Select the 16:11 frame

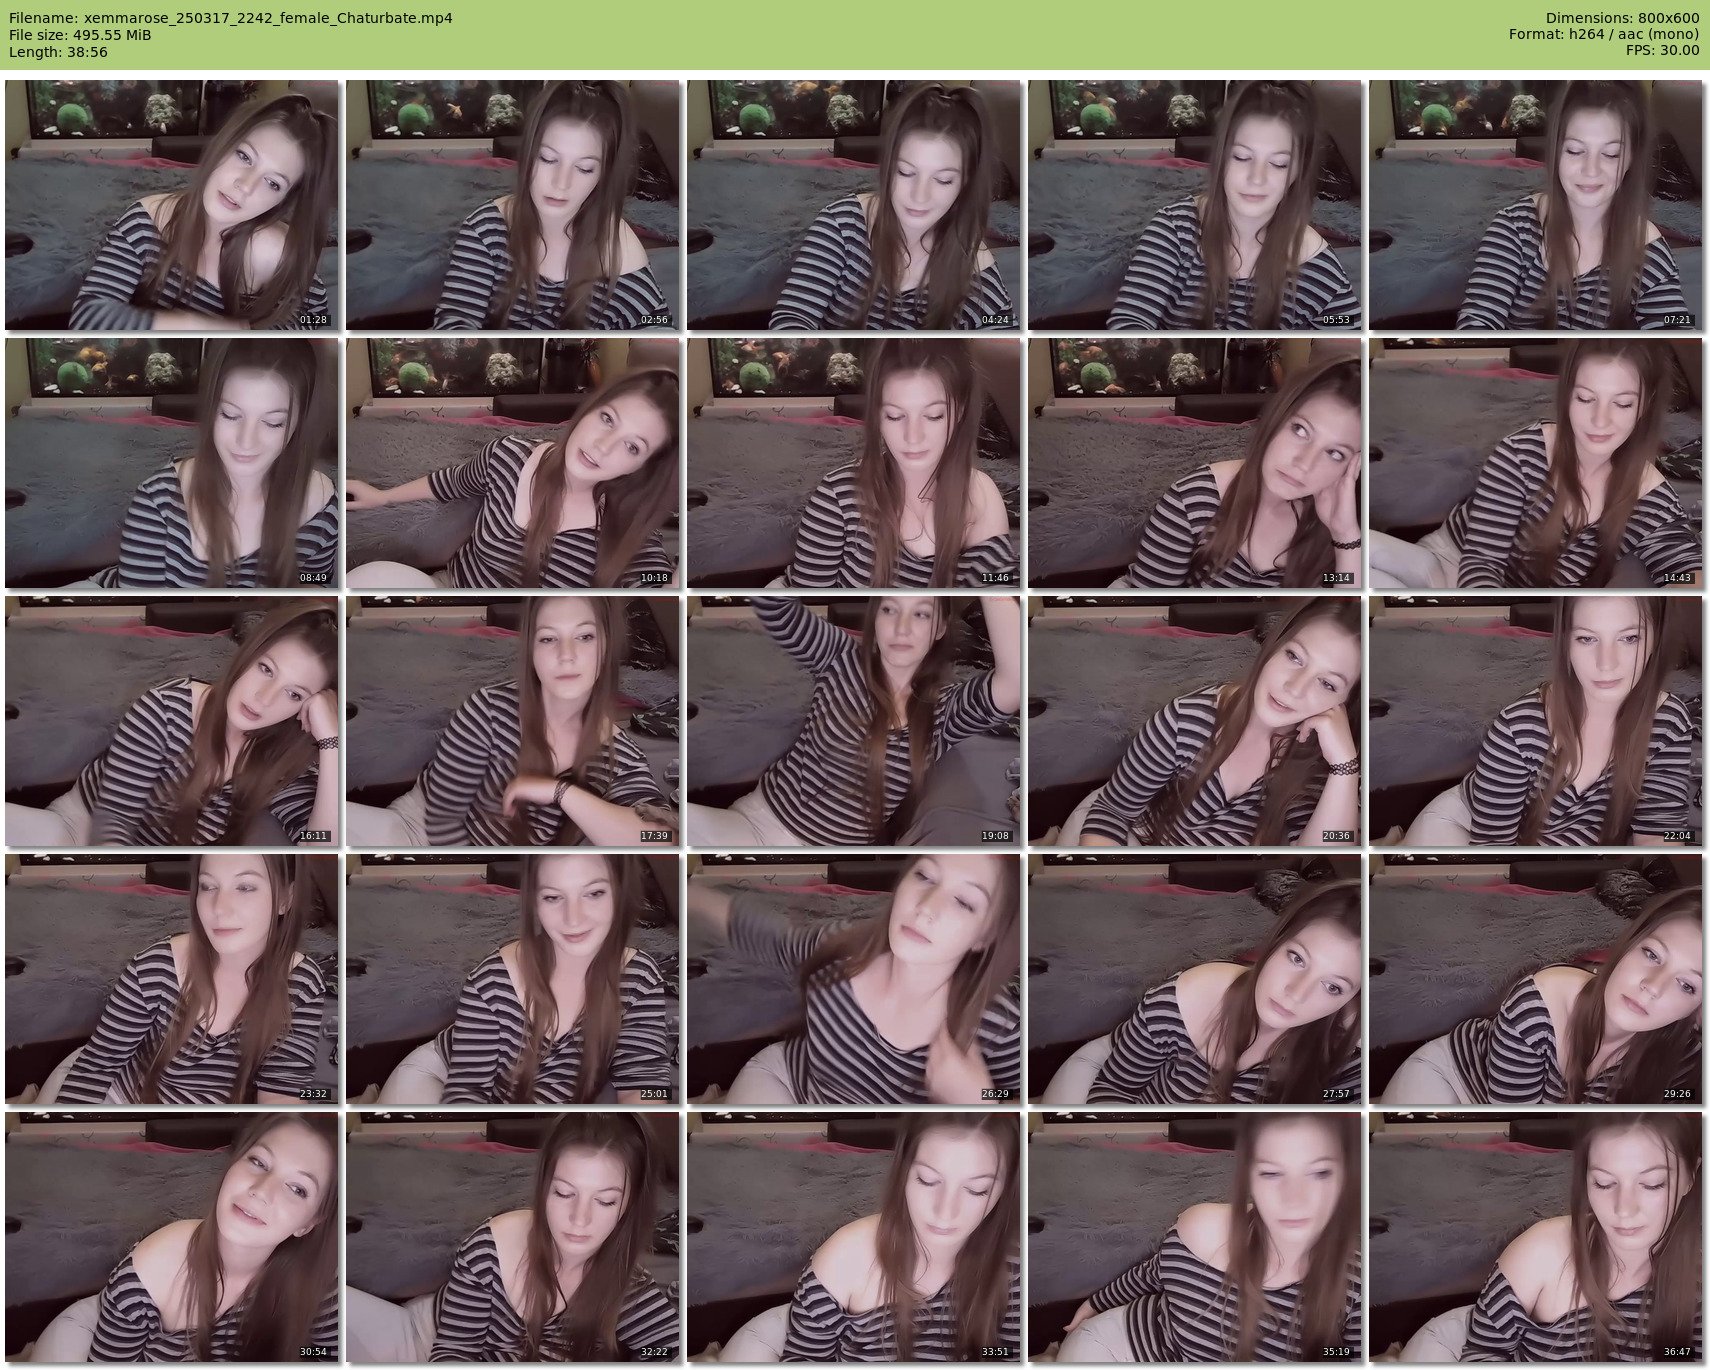click(x=172, y=721)
